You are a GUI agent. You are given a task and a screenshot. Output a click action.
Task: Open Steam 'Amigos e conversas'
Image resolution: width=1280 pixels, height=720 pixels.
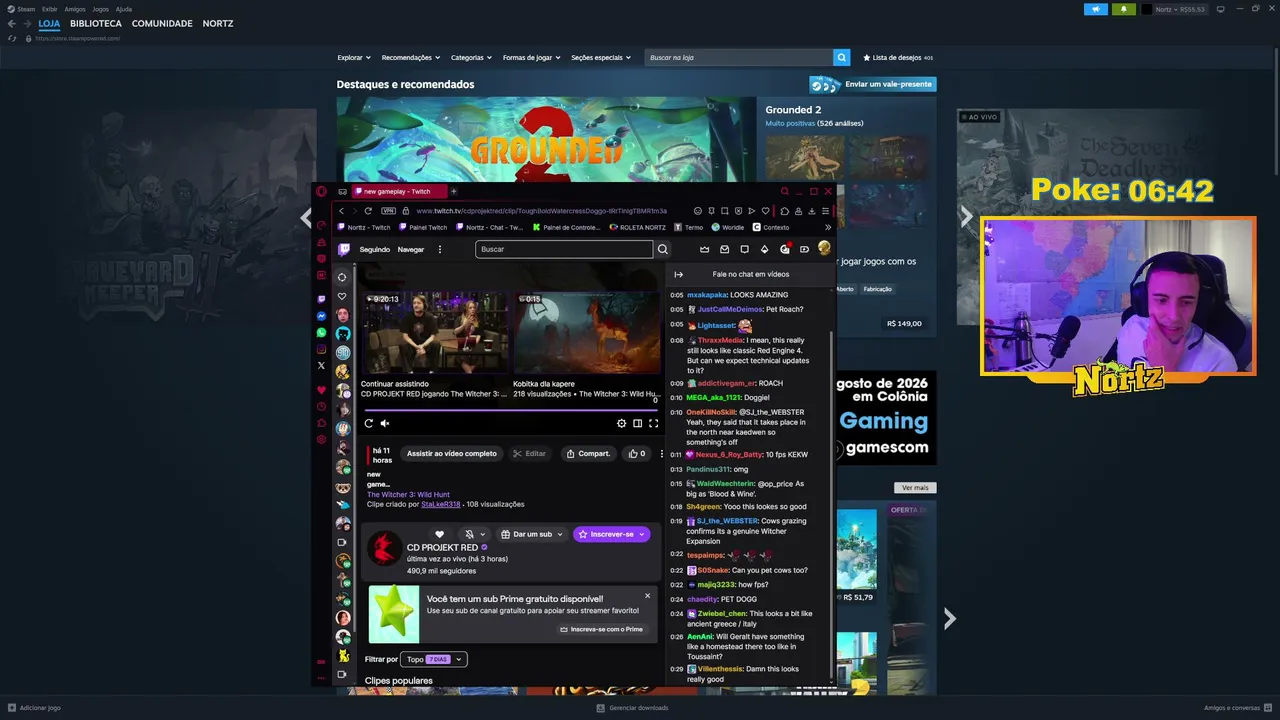pyautogui.click(x=1238, y=708)
